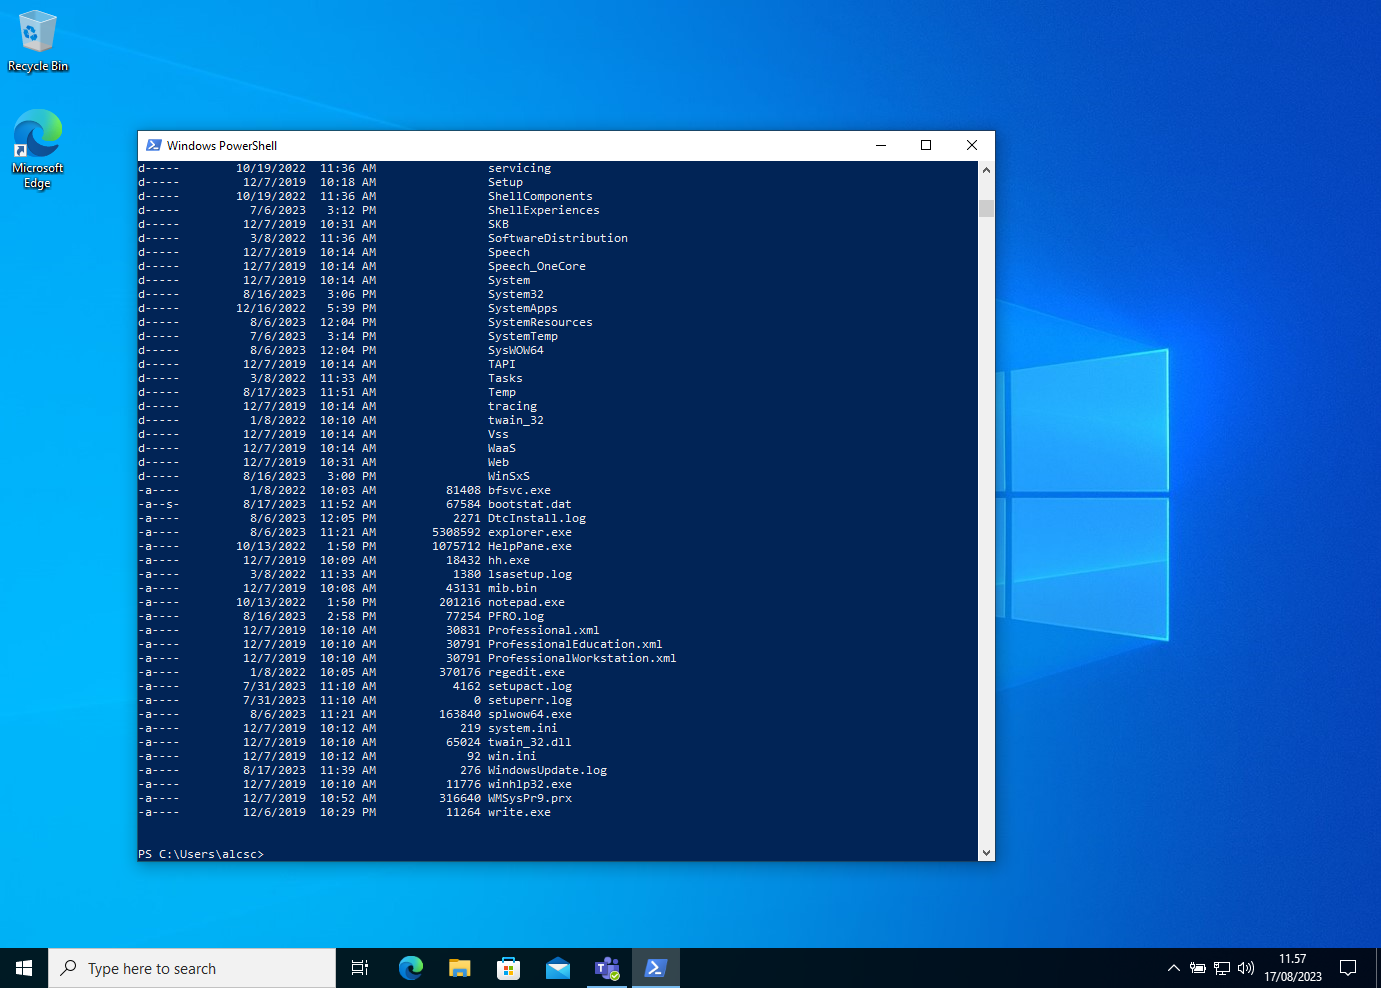The height and width of the screenshot is (988, 1381).
Task: Open Microsoft Teams from the taskbar
Action: click(x=606, y=967)
